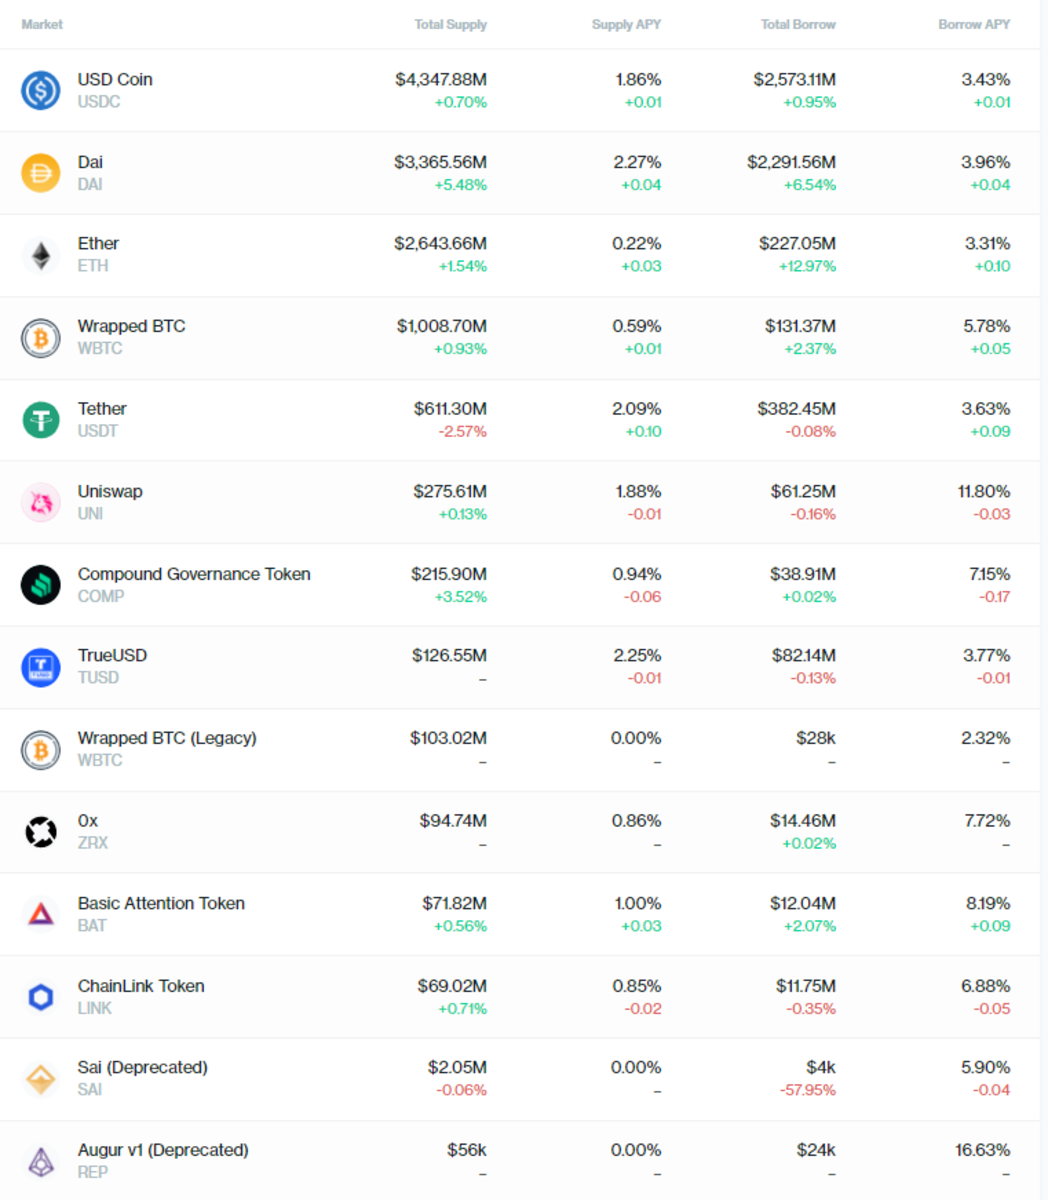
Task: Click the Tether USDT logo icon
Action: pos(41,419)
